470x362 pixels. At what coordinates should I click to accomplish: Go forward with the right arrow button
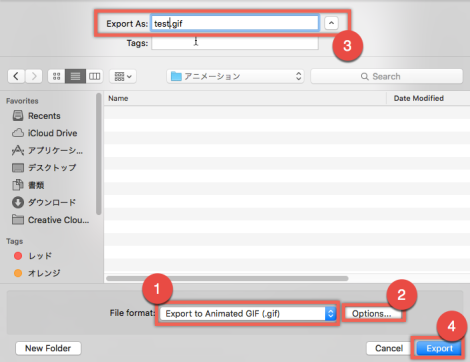tap(34, 76)
